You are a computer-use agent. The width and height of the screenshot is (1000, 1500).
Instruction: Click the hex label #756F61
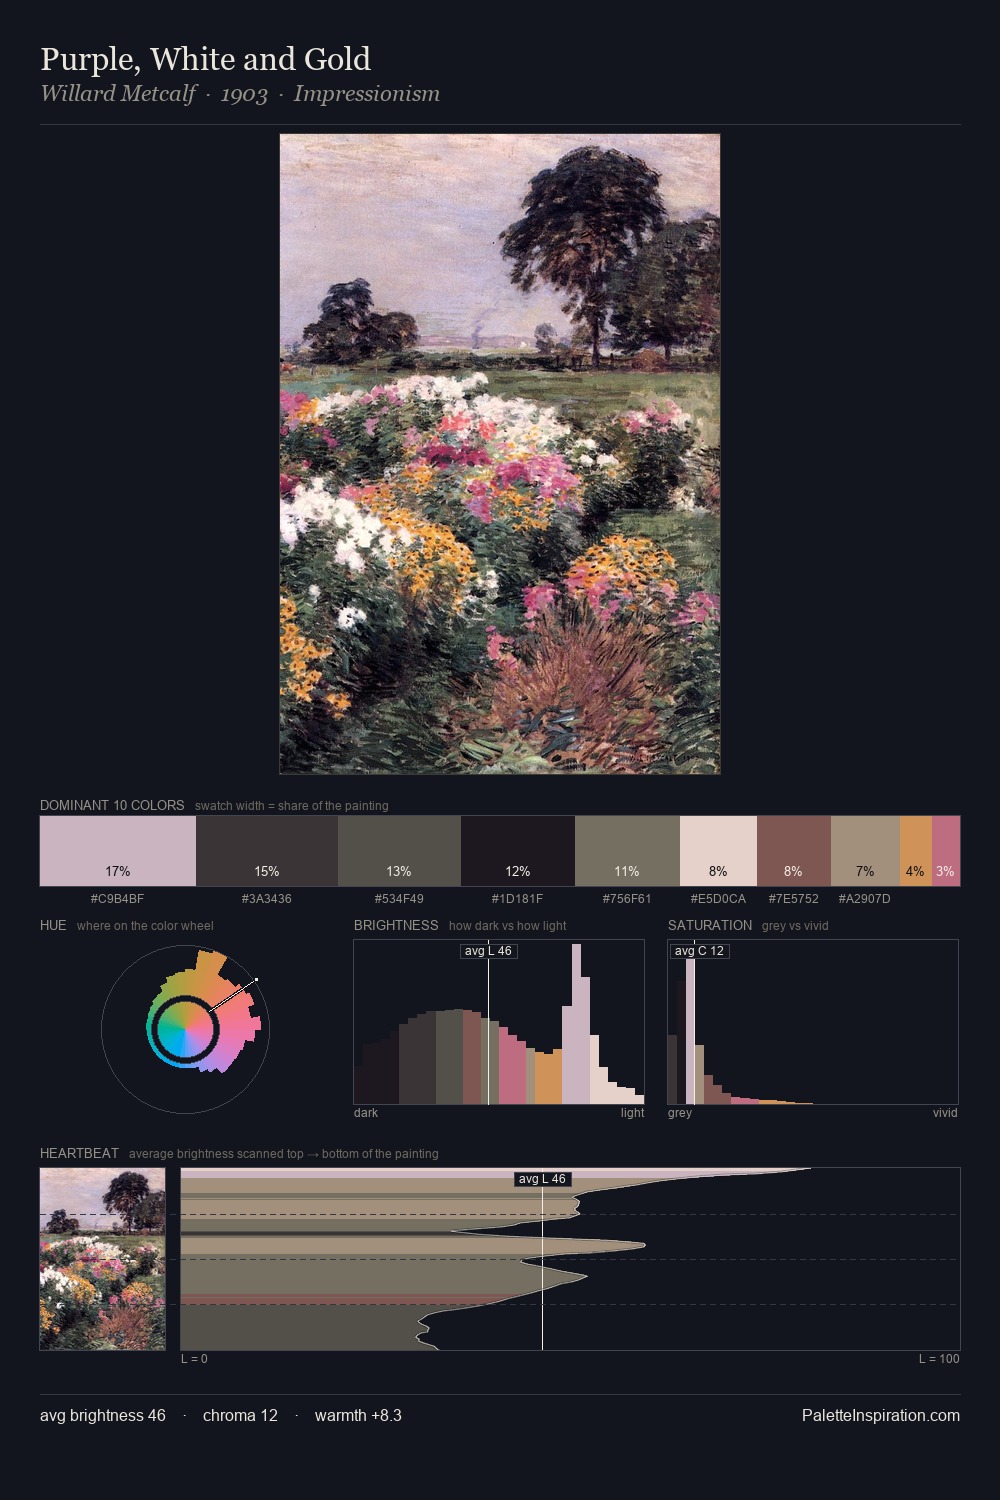point(627,899)
